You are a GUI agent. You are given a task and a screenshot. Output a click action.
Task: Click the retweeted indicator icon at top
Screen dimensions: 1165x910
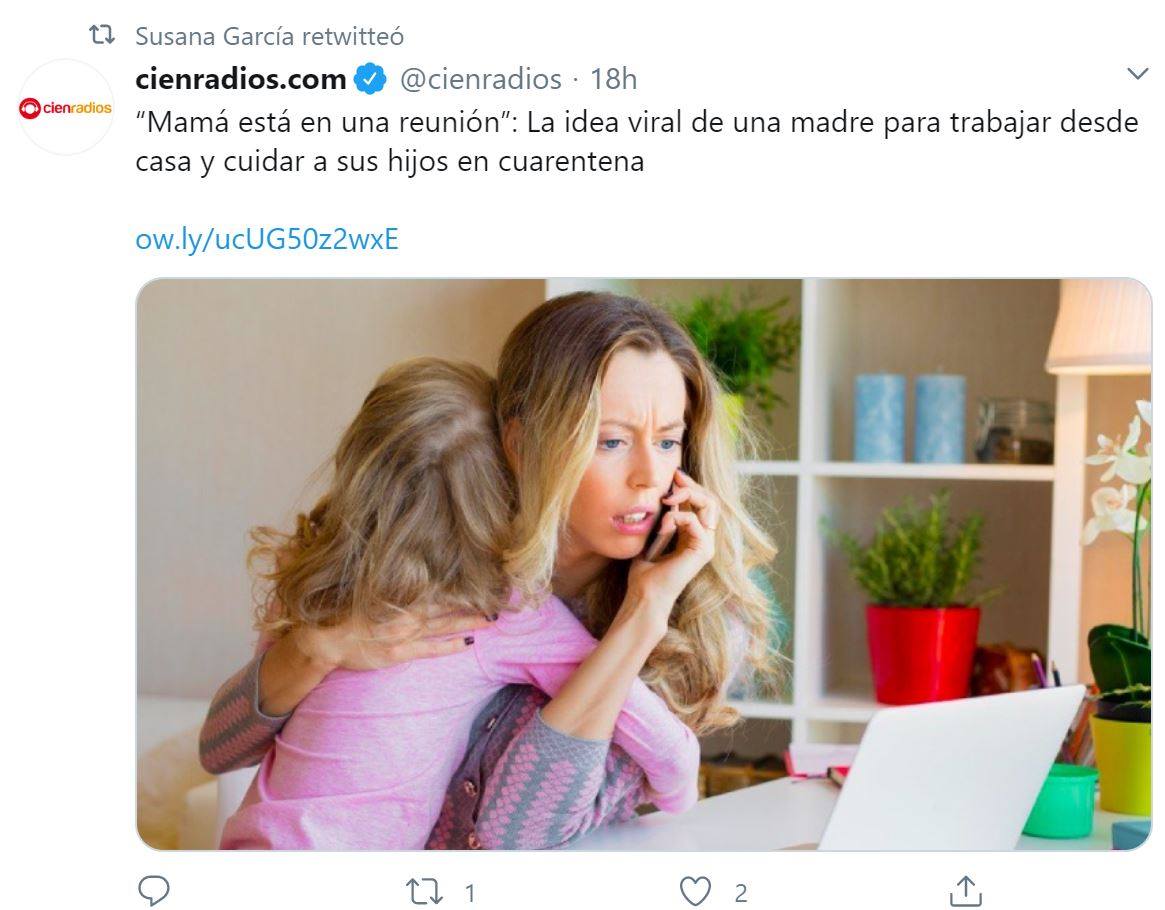tap(102, 35)
